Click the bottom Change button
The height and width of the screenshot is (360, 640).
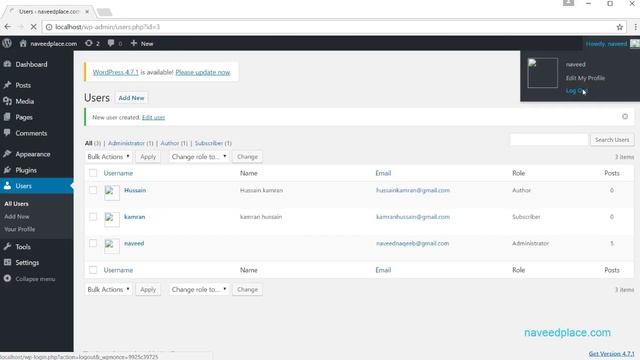[247, 289]
